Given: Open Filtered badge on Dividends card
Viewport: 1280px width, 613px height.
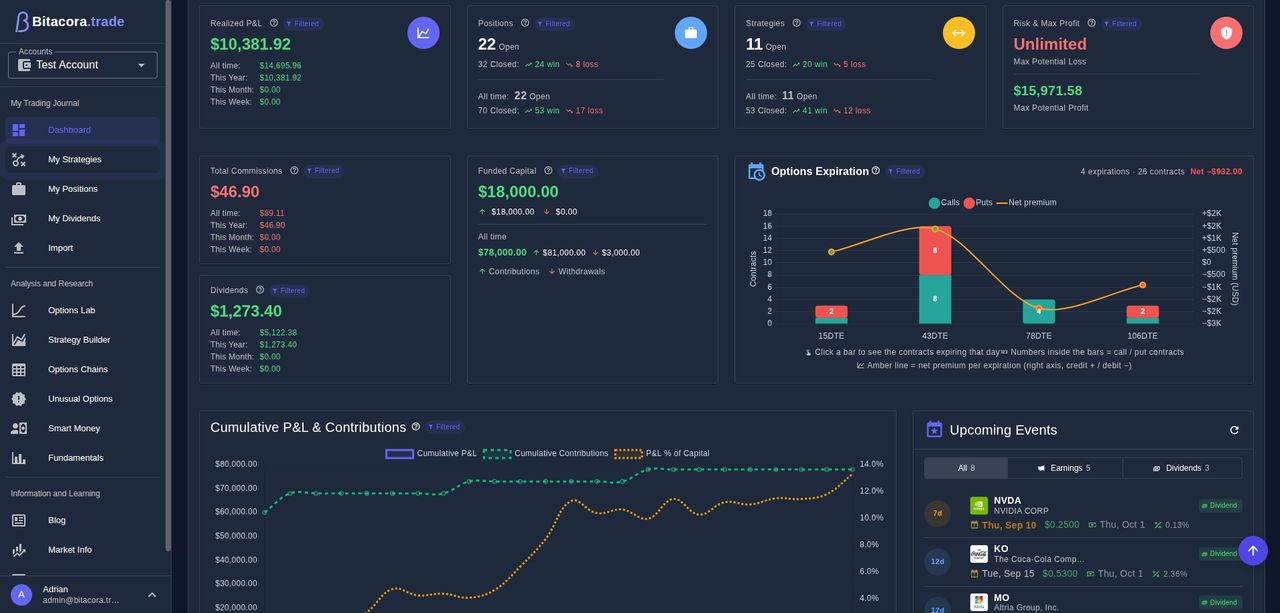Looking at the screenshot, I should (x=289, y=291).
